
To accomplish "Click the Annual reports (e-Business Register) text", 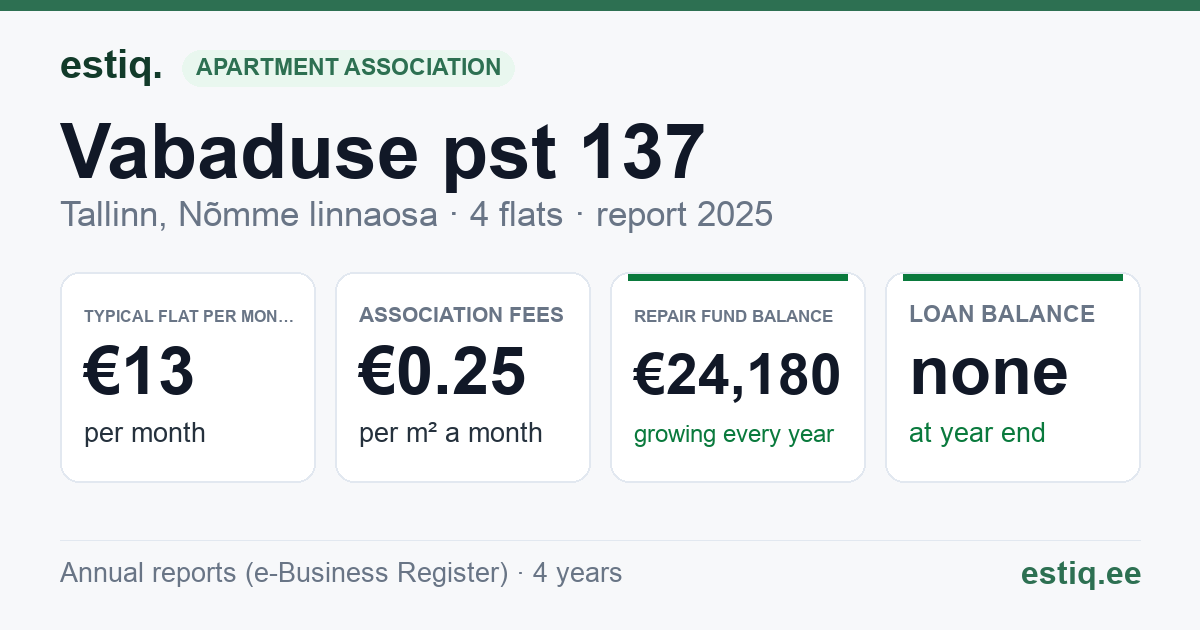I will 284,573.
